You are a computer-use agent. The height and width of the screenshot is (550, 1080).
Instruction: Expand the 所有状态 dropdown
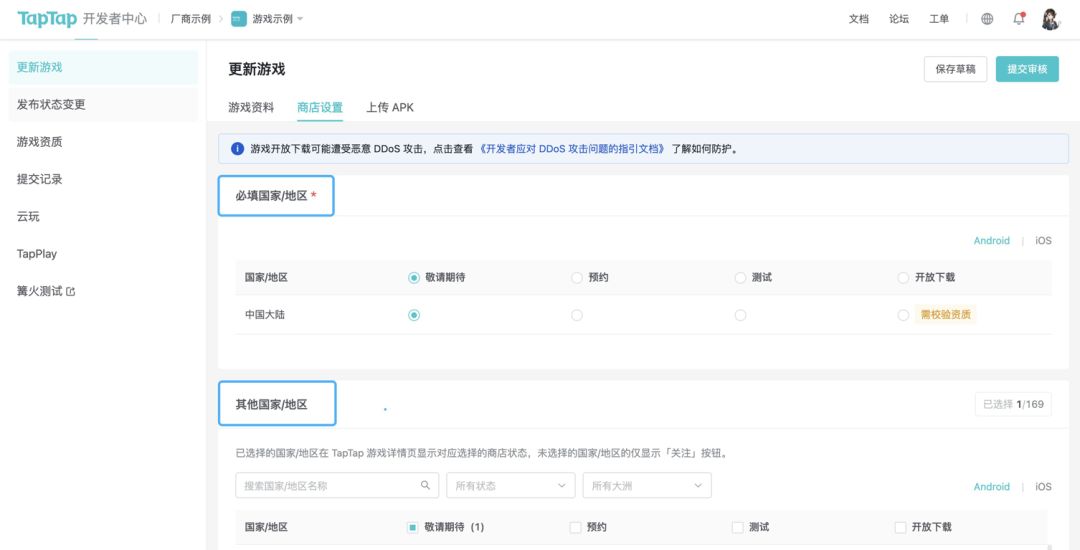tap(510, 486)
